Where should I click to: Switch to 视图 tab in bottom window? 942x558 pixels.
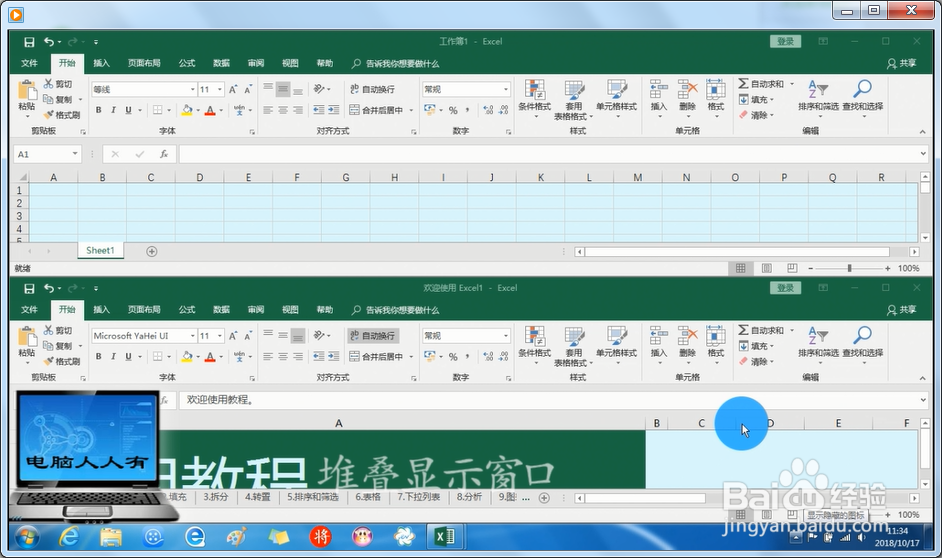290,309
